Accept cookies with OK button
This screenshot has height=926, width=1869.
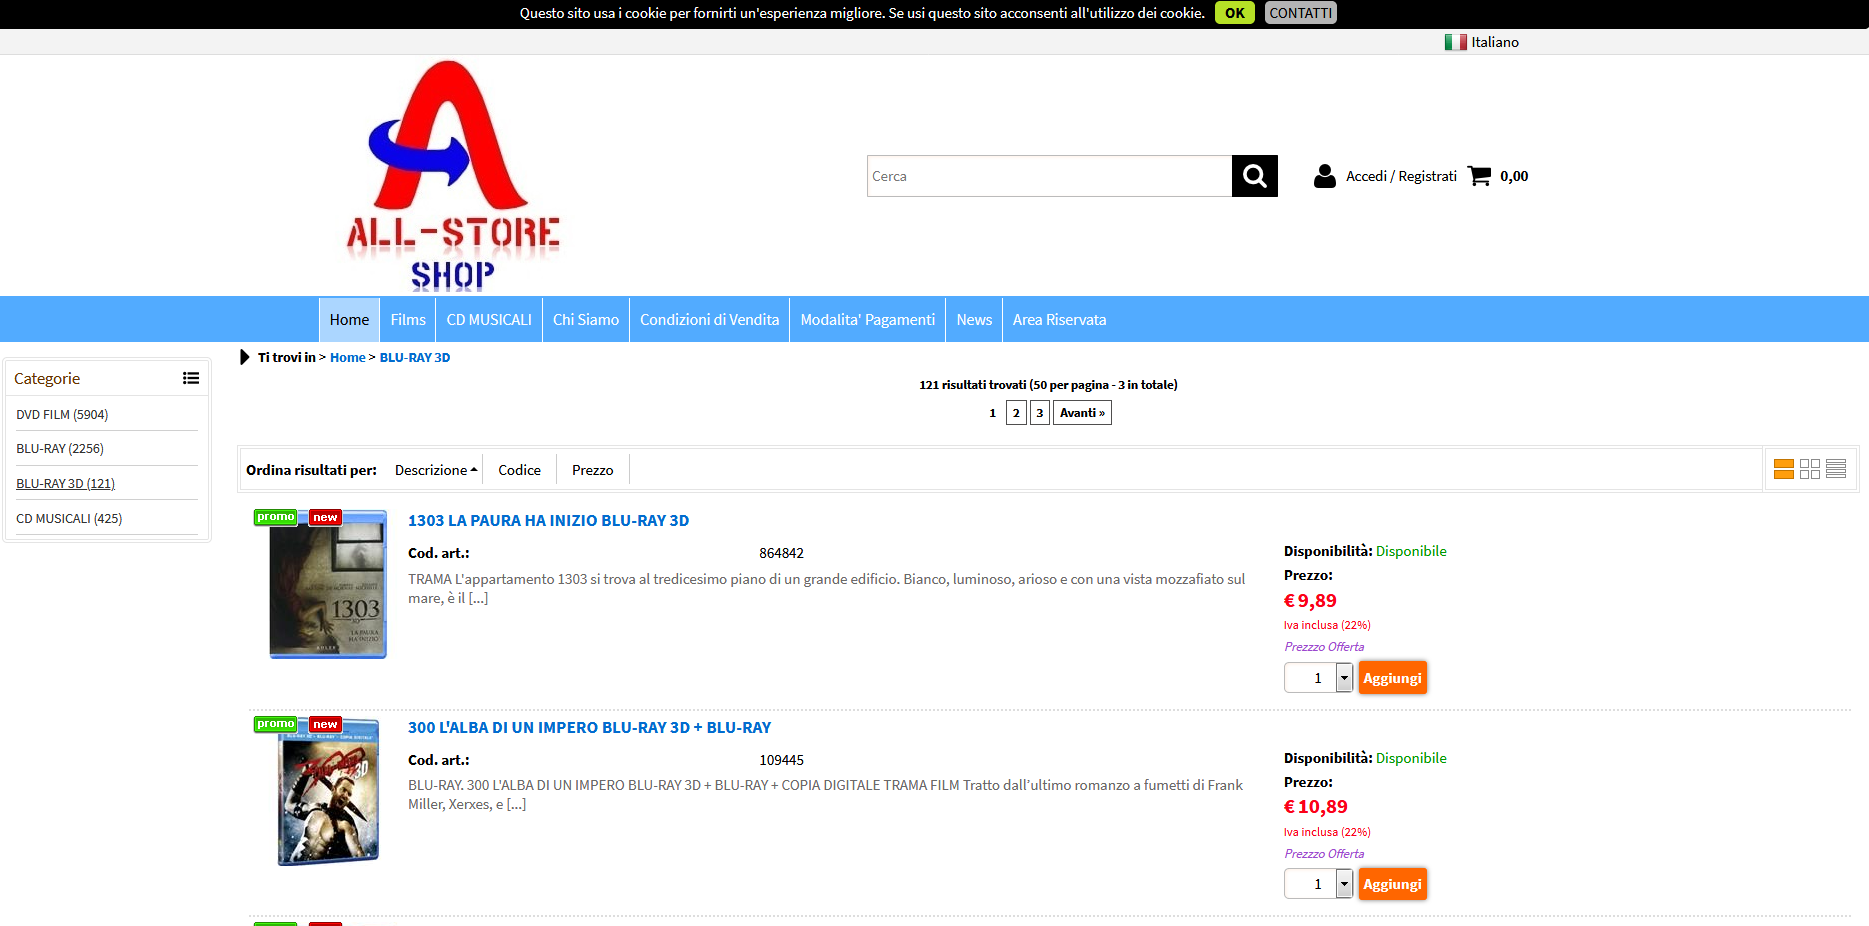point(1235,13)
